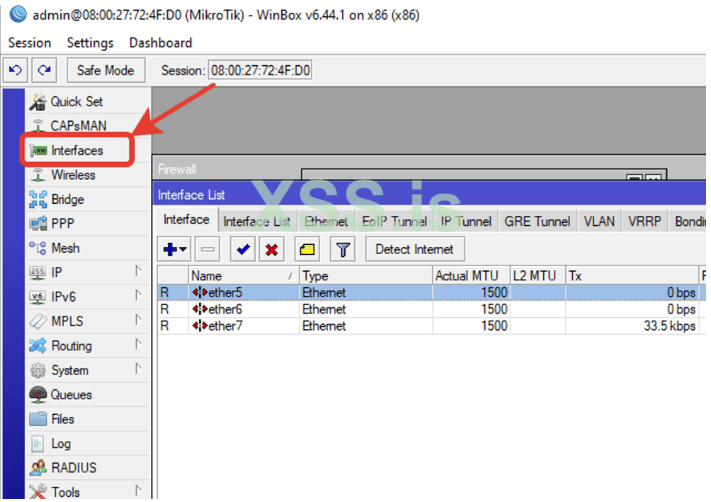Select the ether7 interface row
711x502 pixels.
coord(431,326)
